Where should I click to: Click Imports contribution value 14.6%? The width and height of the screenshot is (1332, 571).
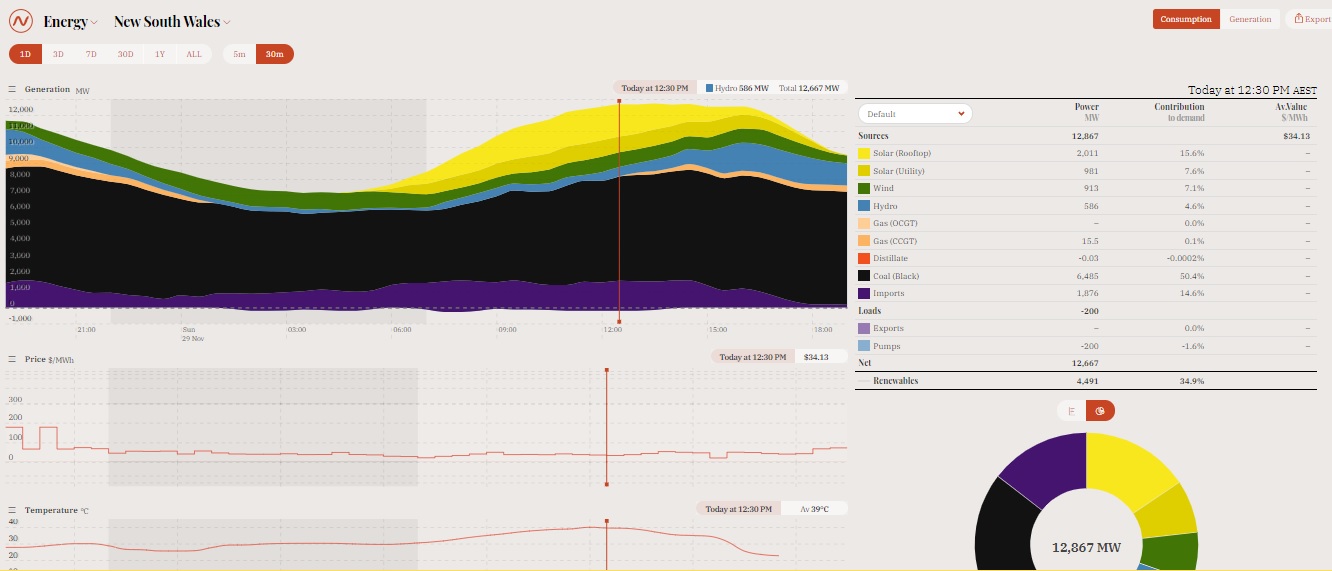coord(1192,293)
